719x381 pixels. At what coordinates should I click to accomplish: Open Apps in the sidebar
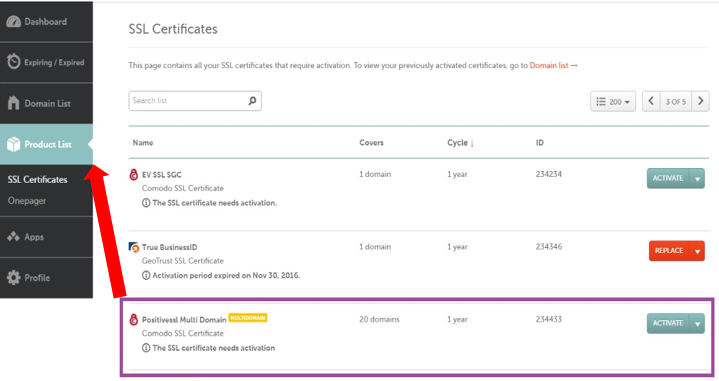[46, 237]
